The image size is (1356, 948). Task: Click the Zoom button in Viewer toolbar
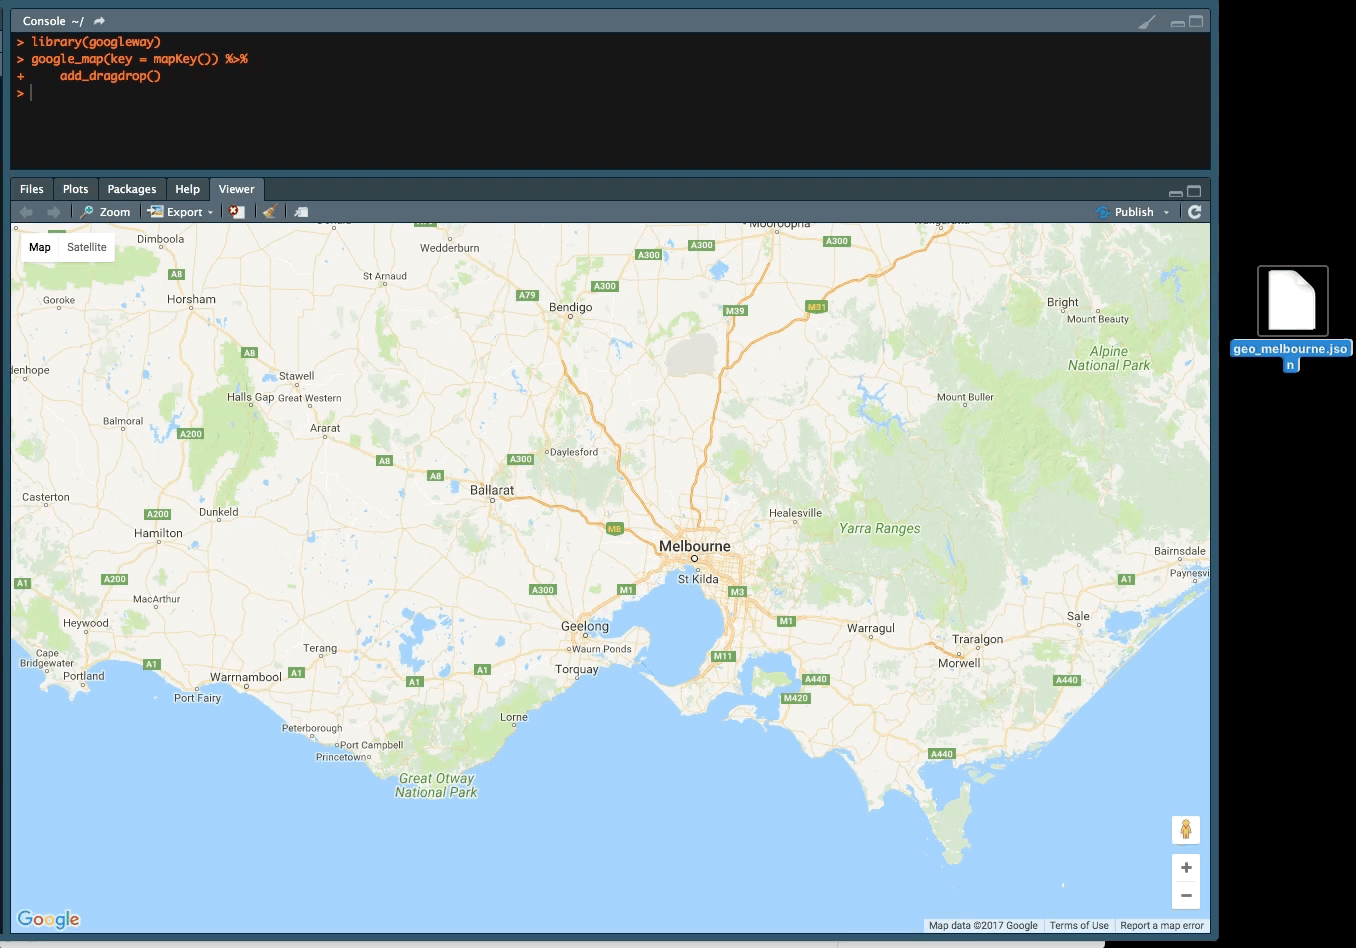tap(106, 212)
